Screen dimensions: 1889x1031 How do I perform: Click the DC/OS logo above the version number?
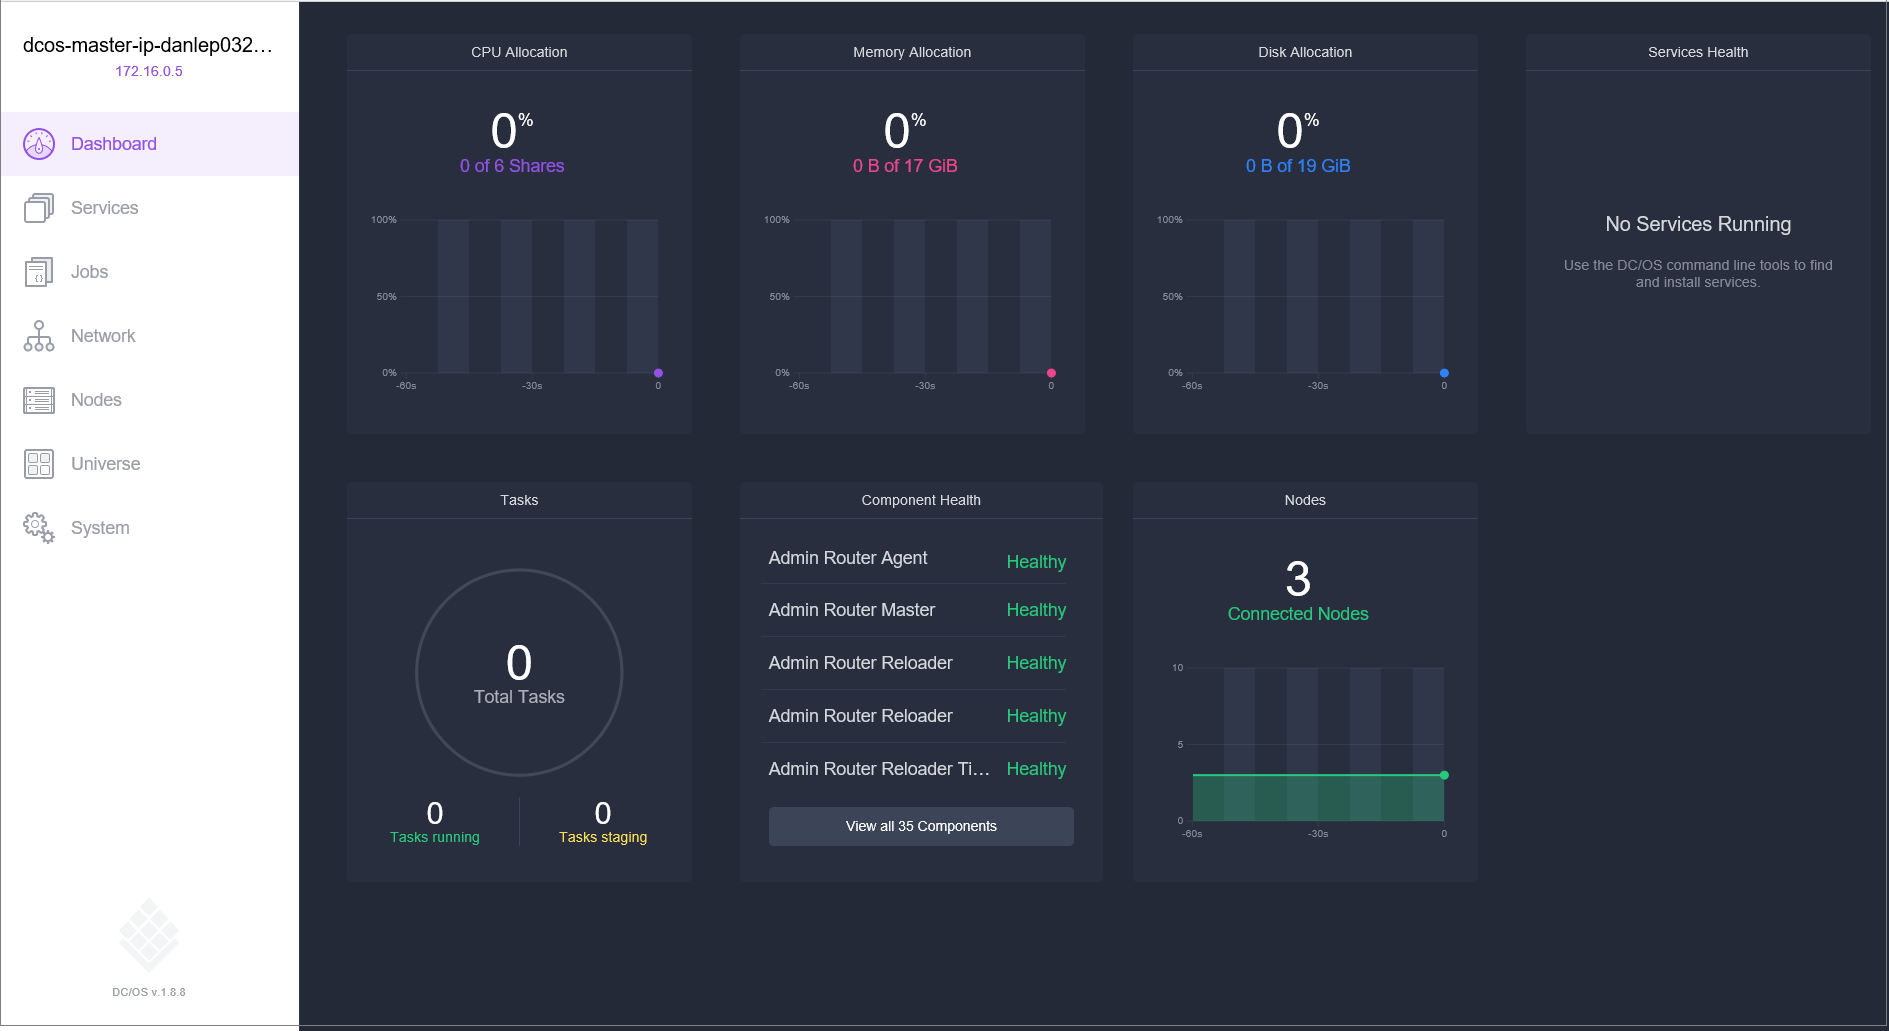148,935
